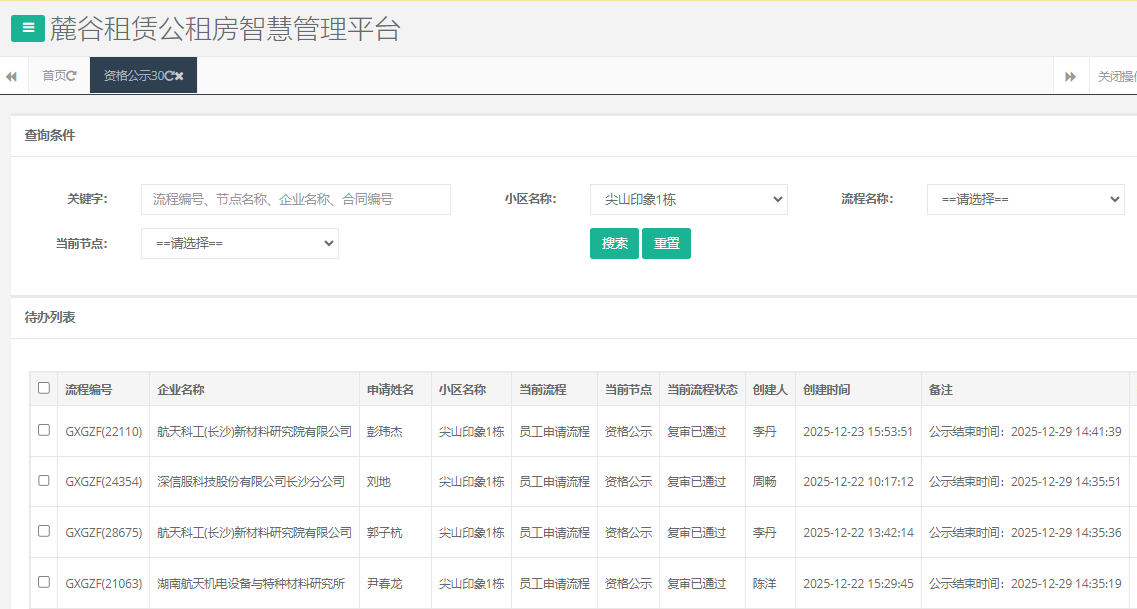The height and width of the screenshot is (609, 1137).
Task: Expand the 流程名称 dropdown
Action: pos(1025,199)
